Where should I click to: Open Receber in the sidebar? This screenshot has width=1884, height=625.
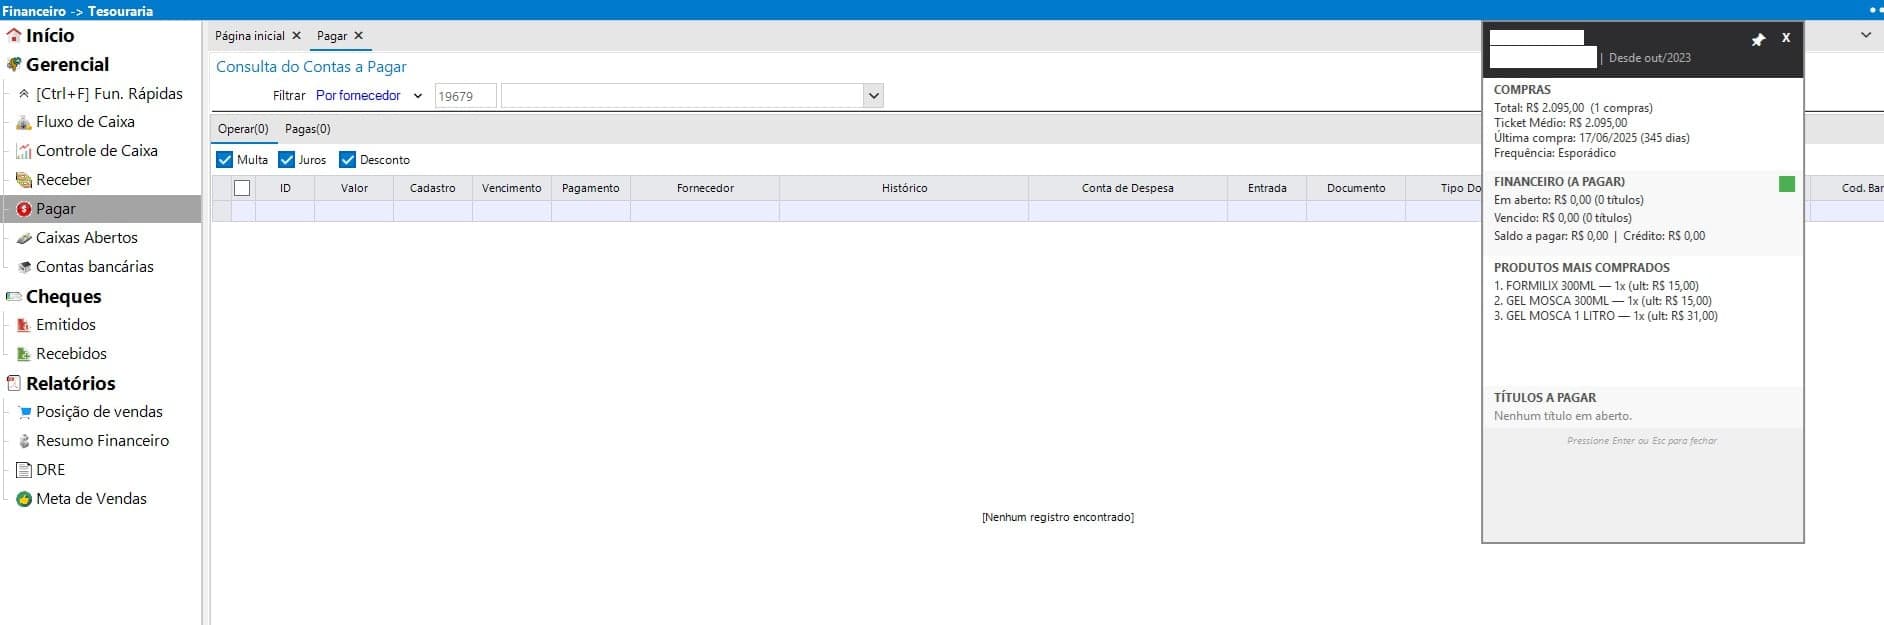click(64, 180)
